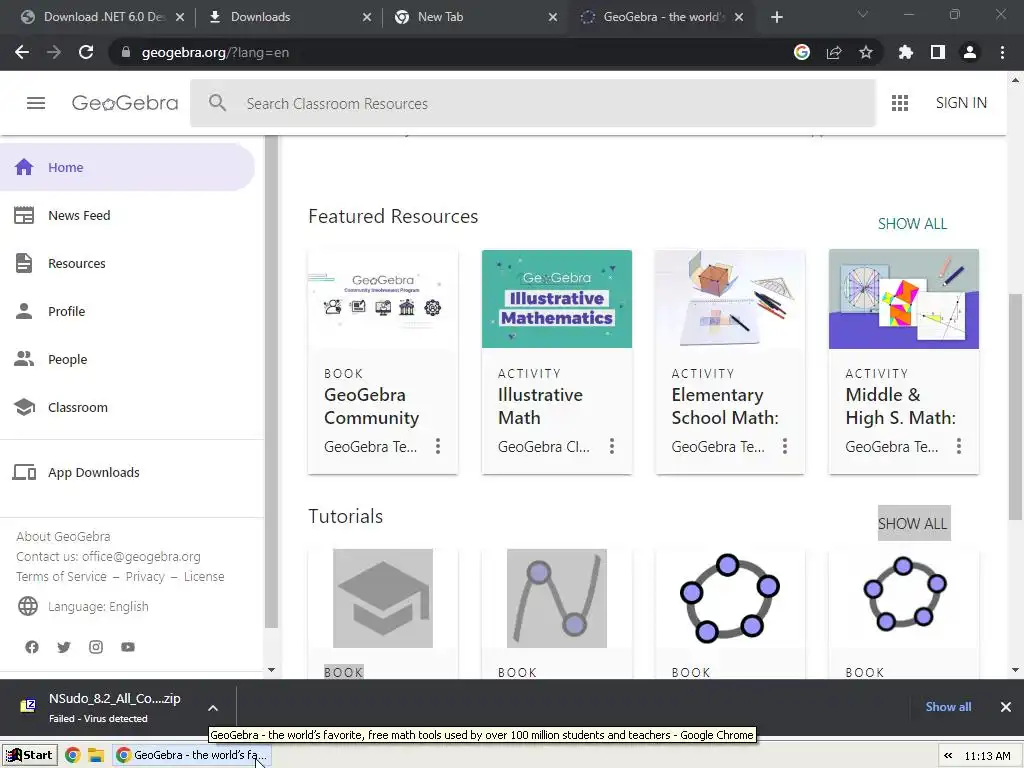The width and height of the screenshot is (1024, 768).
Task: Toggle the Chrome side panel icon
Action: pos(938,52)
